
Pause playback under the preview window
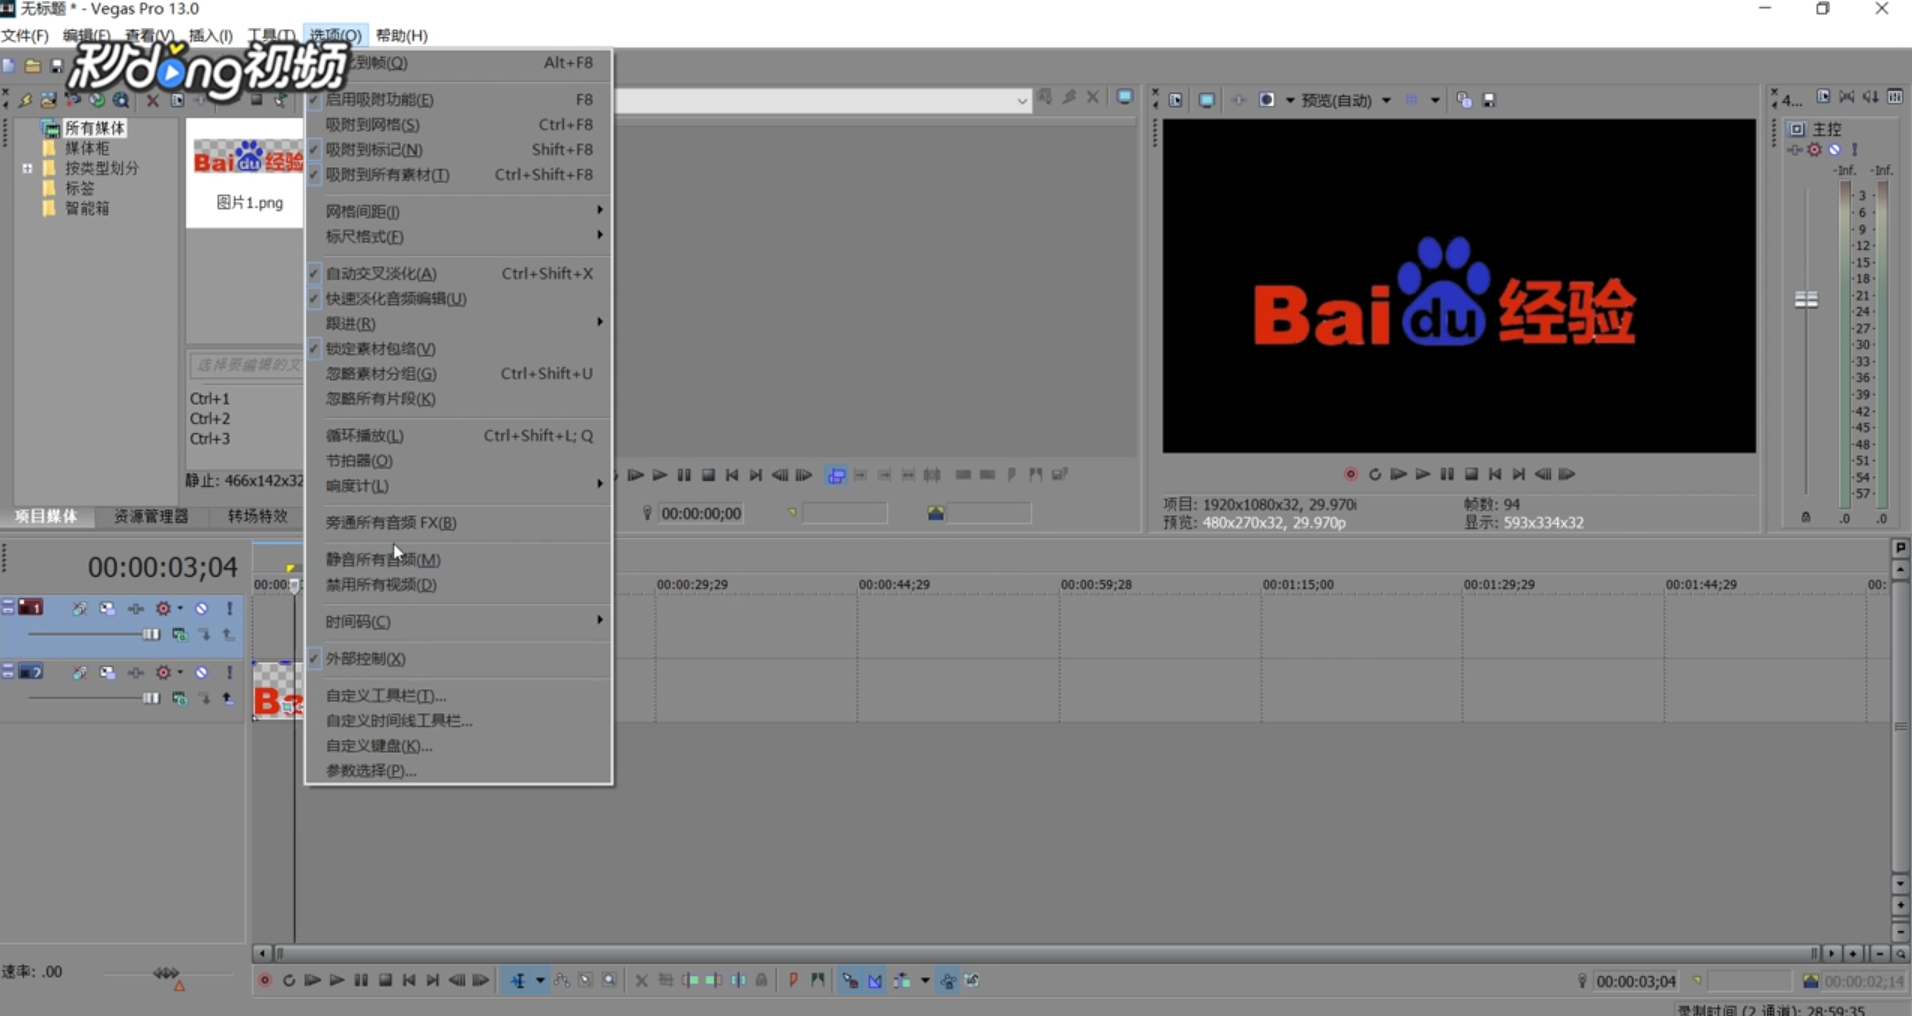point(1447,474)
